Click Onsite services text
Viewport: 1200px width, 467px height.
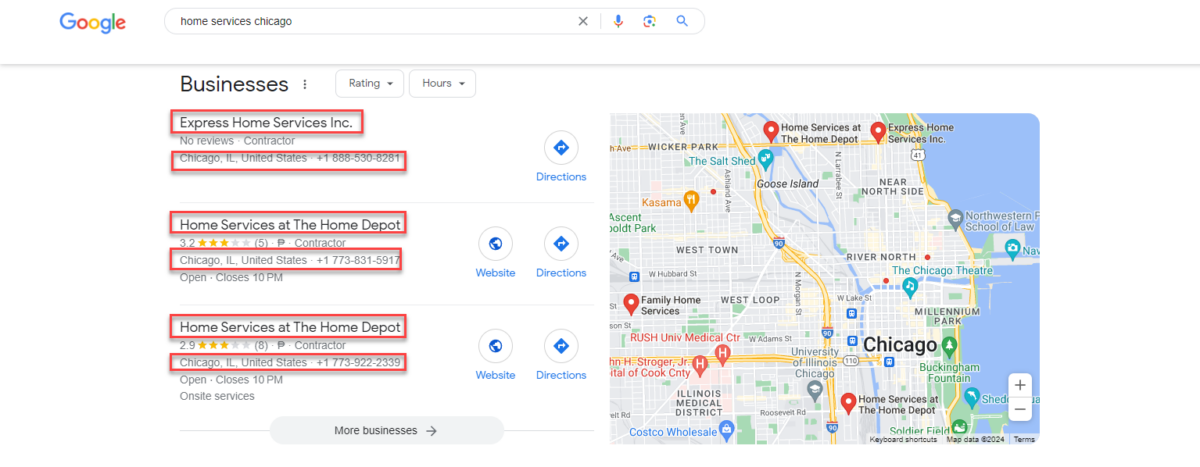[x=217, y=396]
